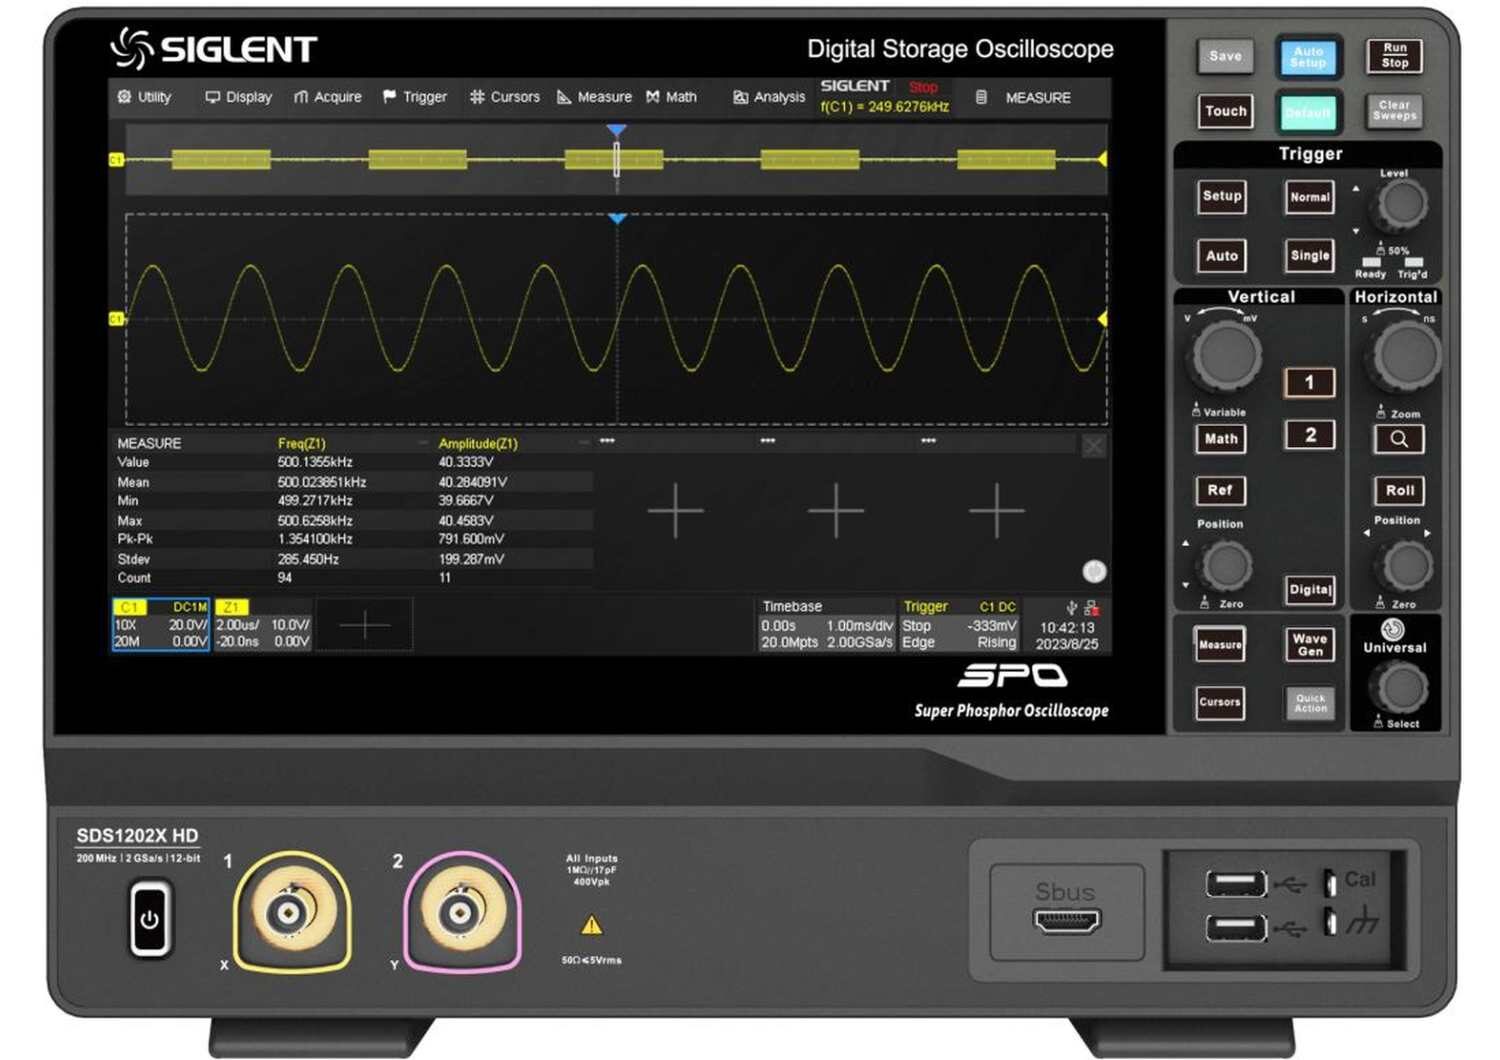Toggle channel 2 button
The width and height of the screenshot is (1500, 1060).
coord(1310,435)
